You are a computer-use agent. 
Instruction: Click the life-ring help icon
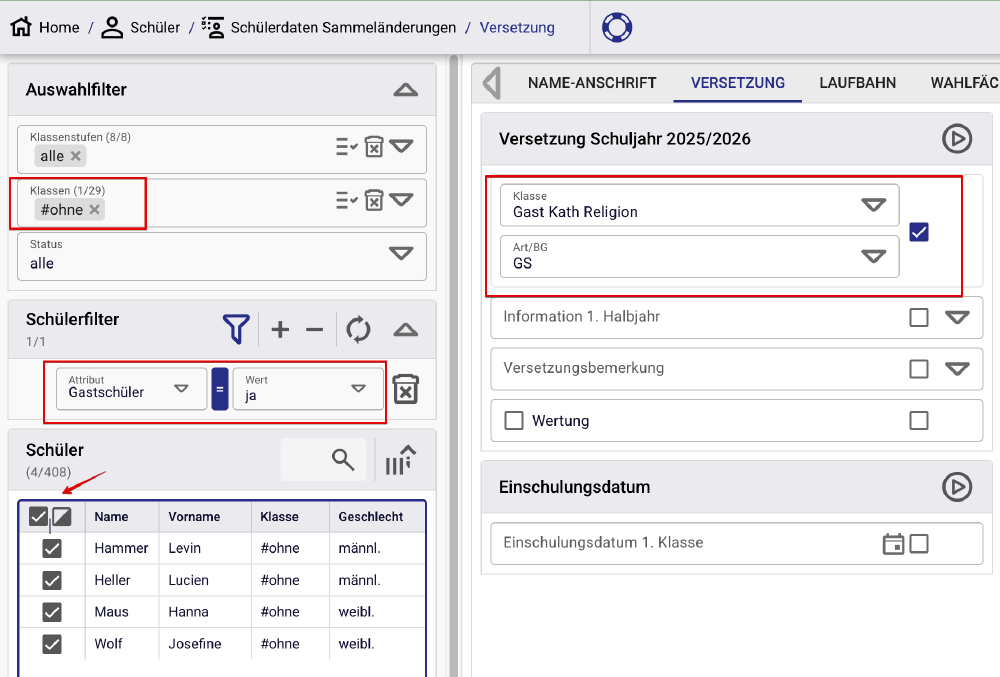click(x=617, y=27)
